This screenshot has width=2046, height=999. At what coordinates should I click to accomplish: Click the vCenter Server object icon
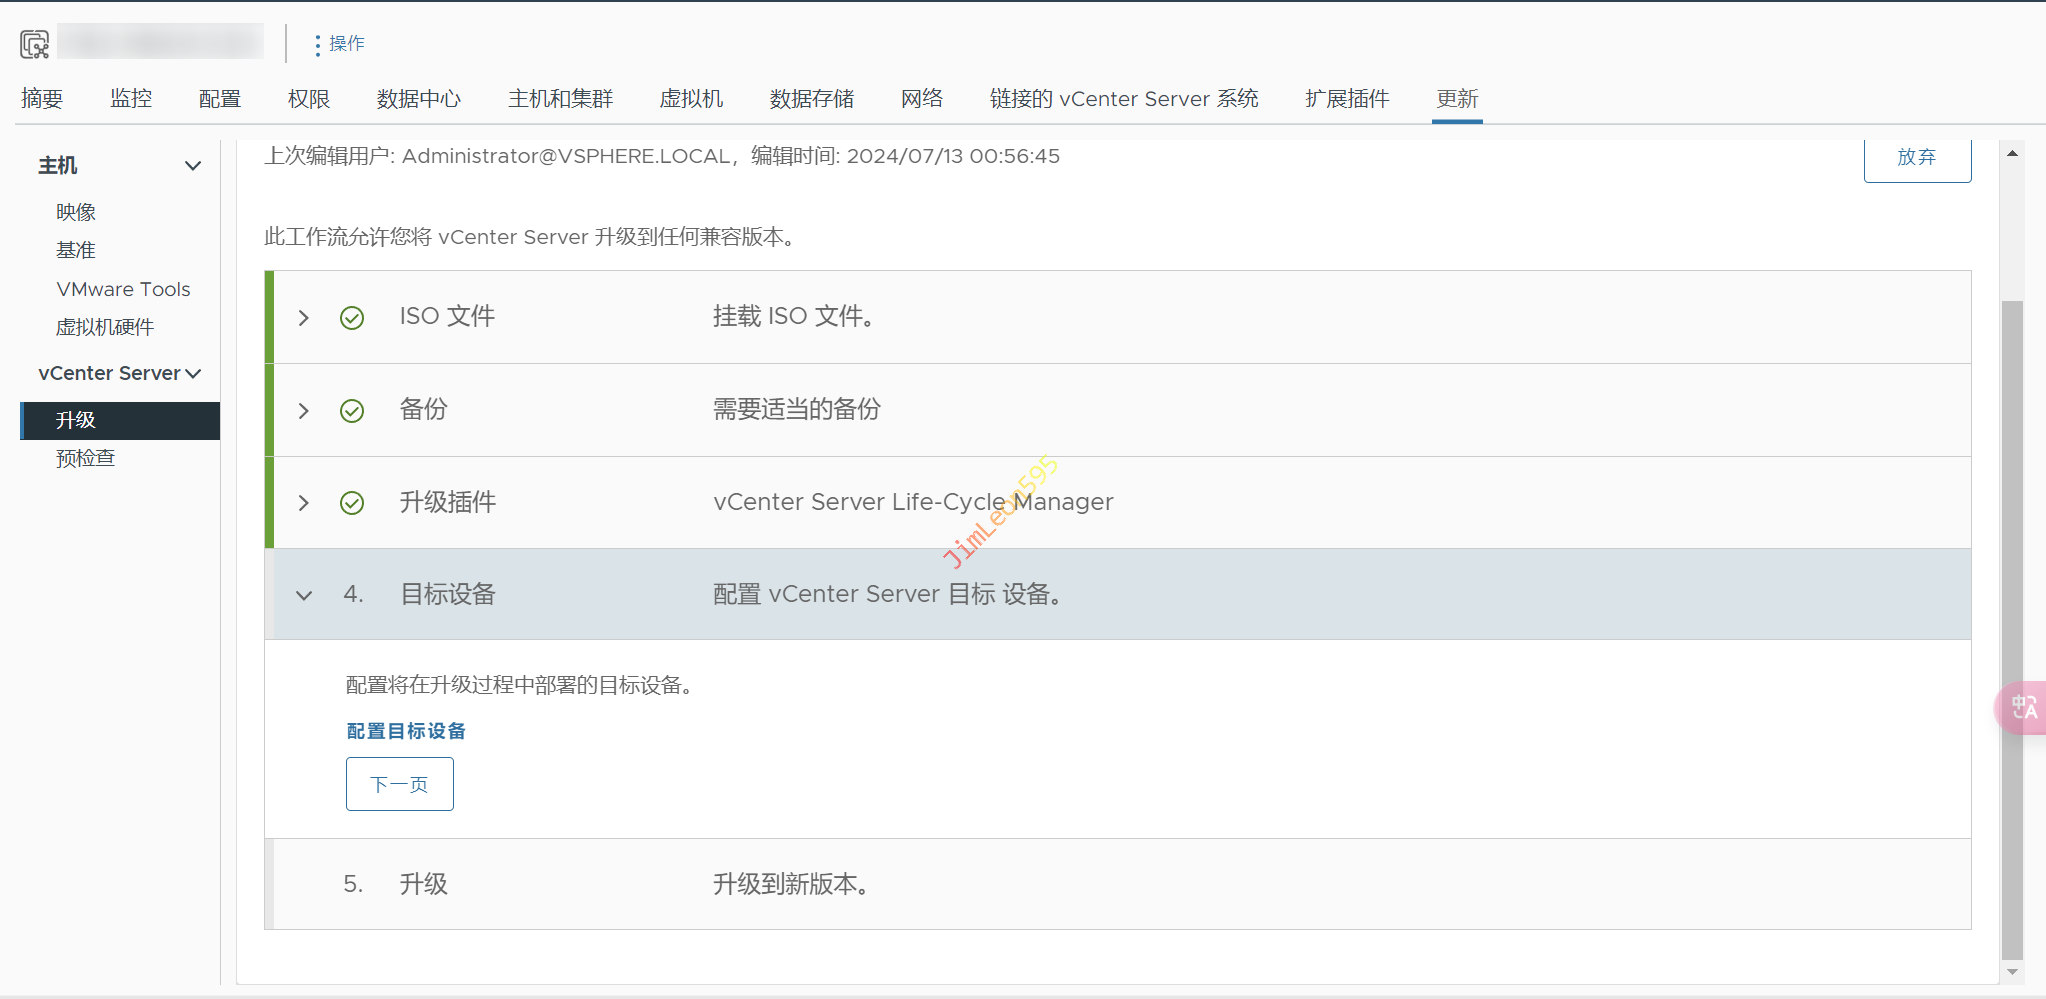coord(34,44)
